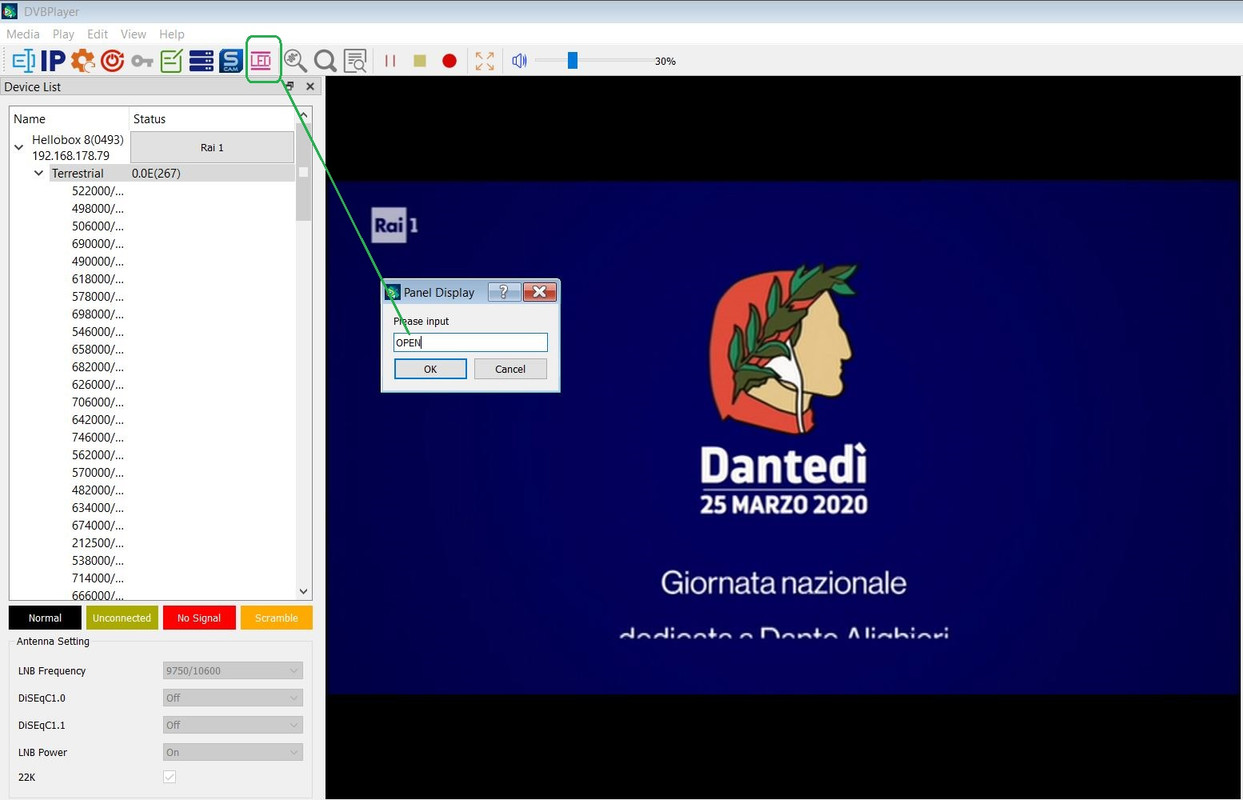Open the LNB Power dropdown
Screen dimensions: 1243x800
pos(232,752)
